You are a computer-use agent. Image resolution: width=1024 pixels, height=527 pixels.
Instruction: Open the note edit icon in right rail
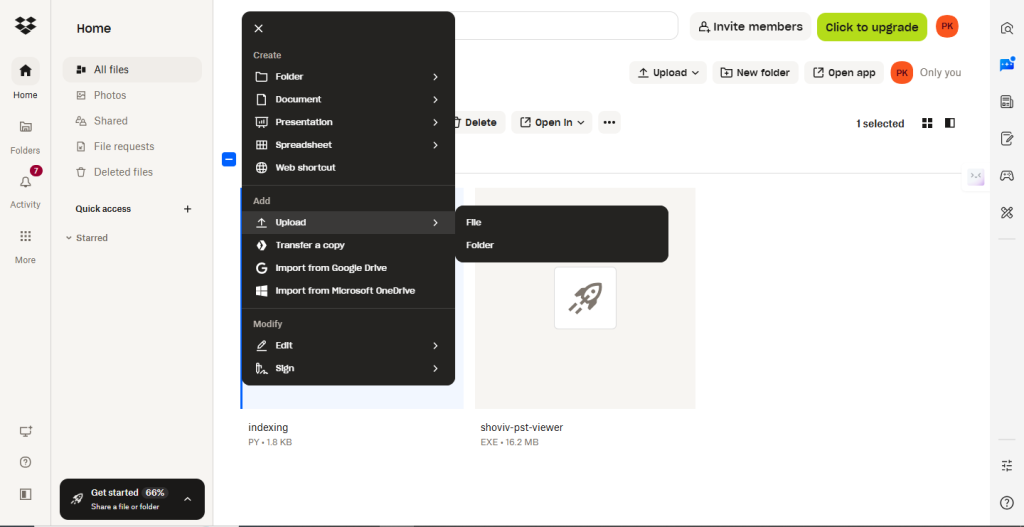(x=1007, y=138)
